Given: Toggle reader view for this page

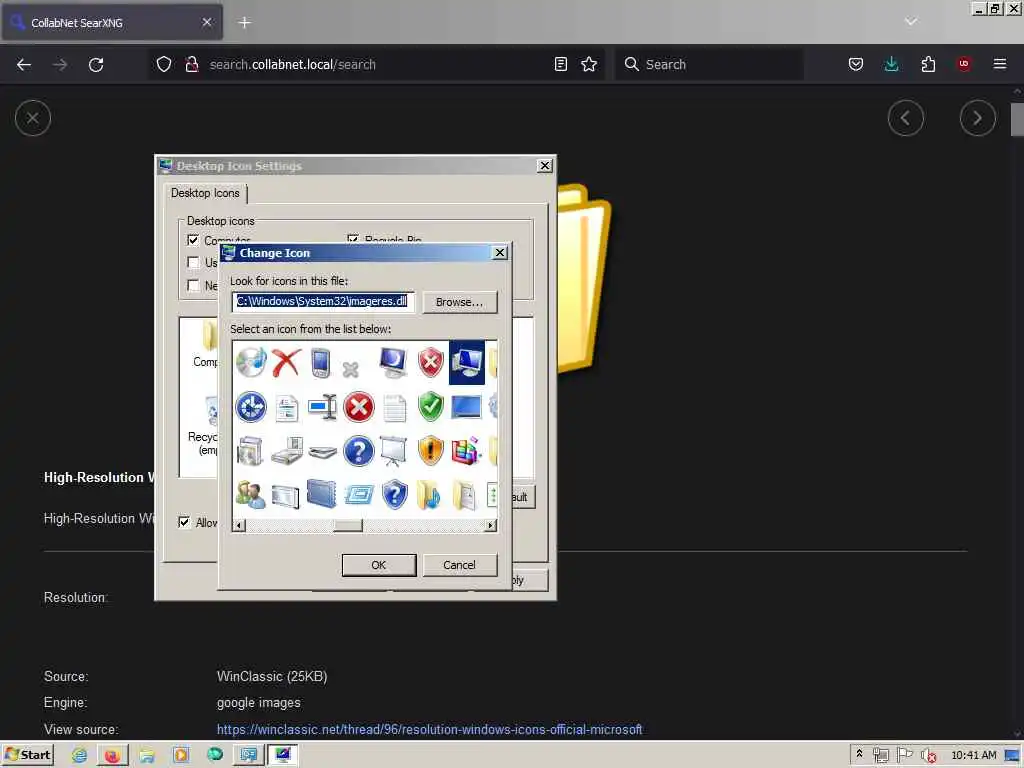Looking at the screenshot, I should coord(560,64).
